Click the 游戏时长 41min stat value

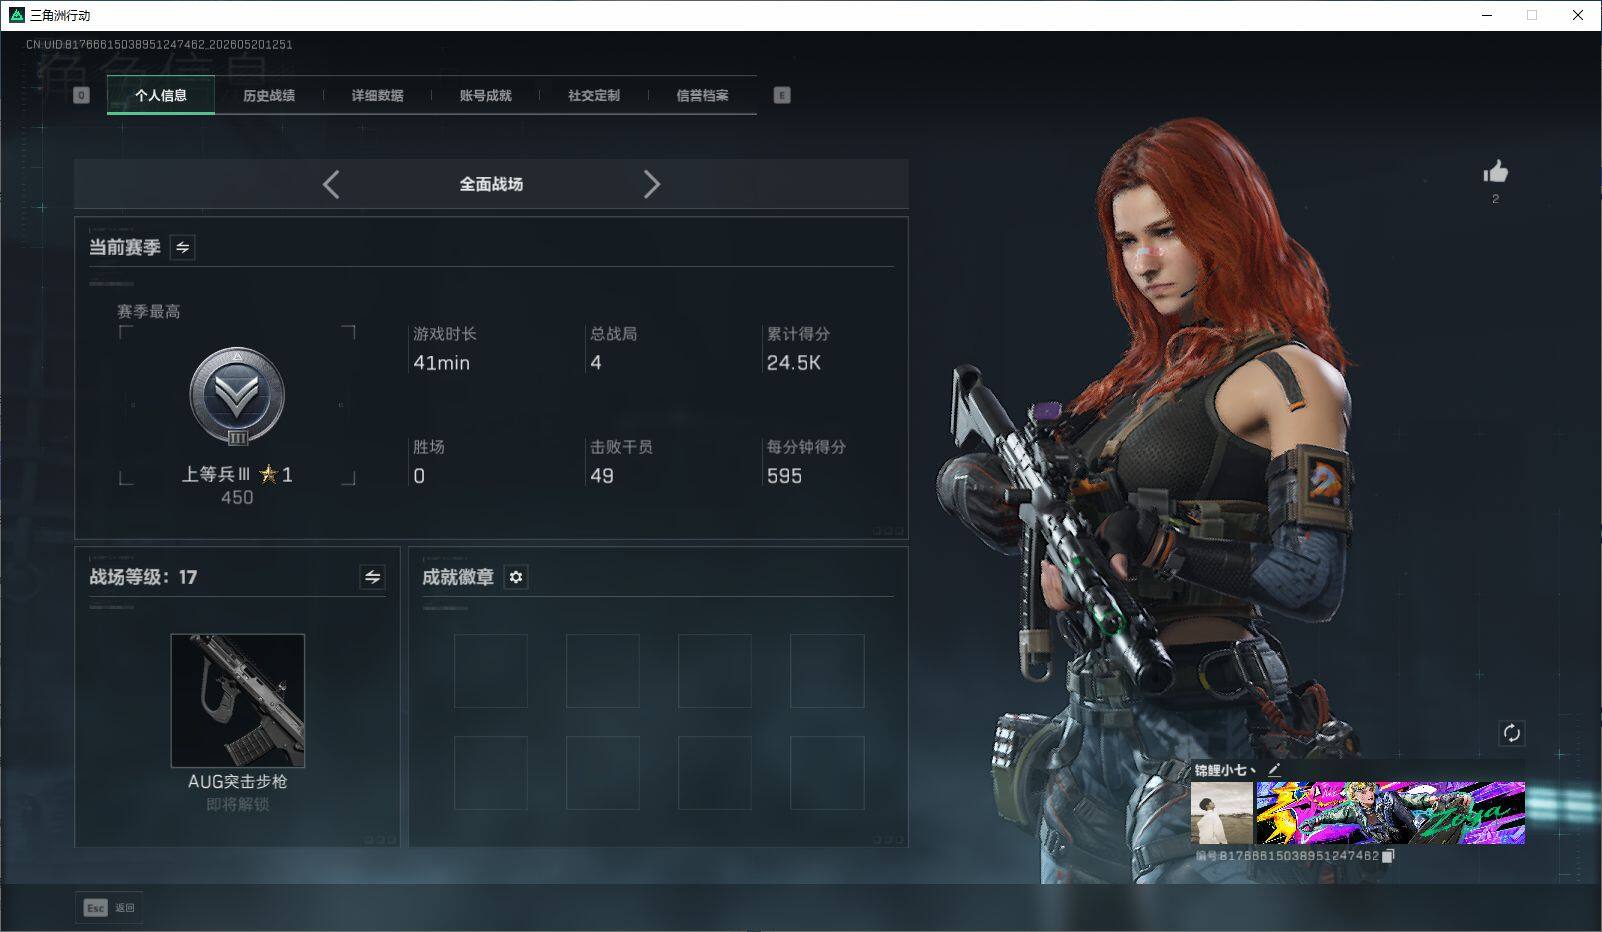pos(442,363)
